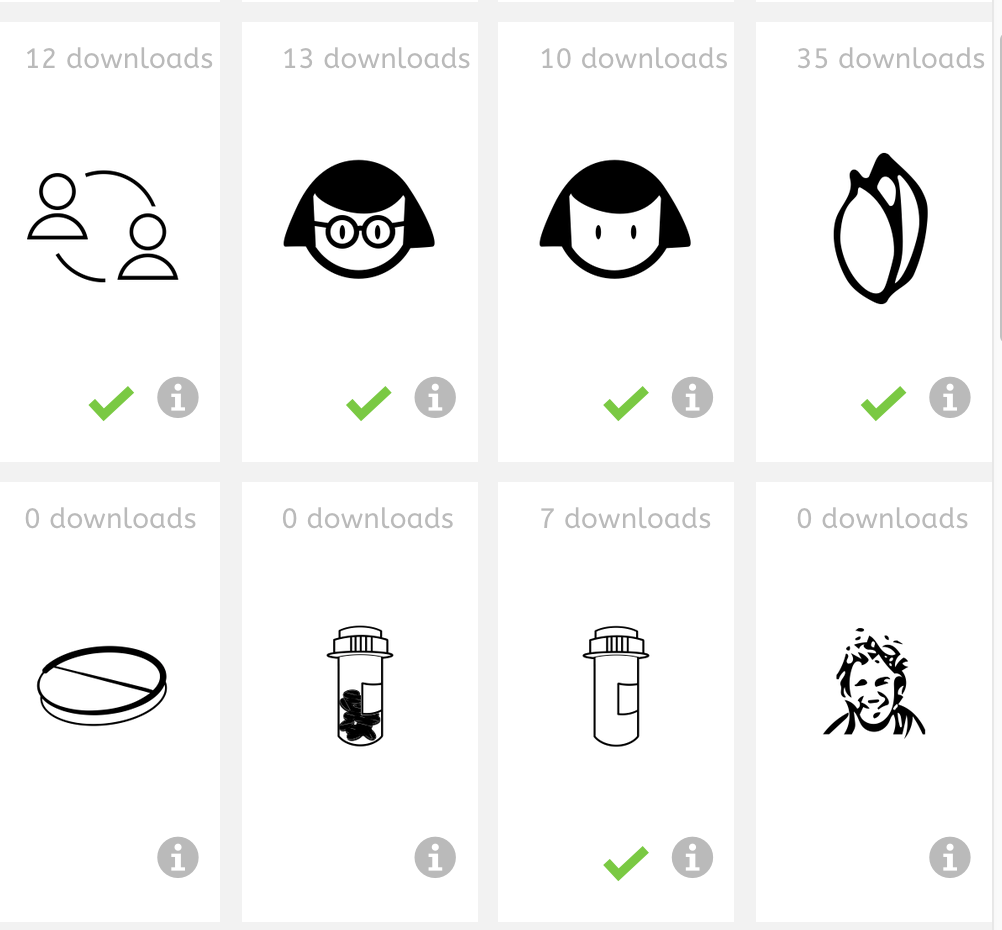Select the split round tablet thumbnail
The image size is (1002, 930).
click(x=102, y=685)
